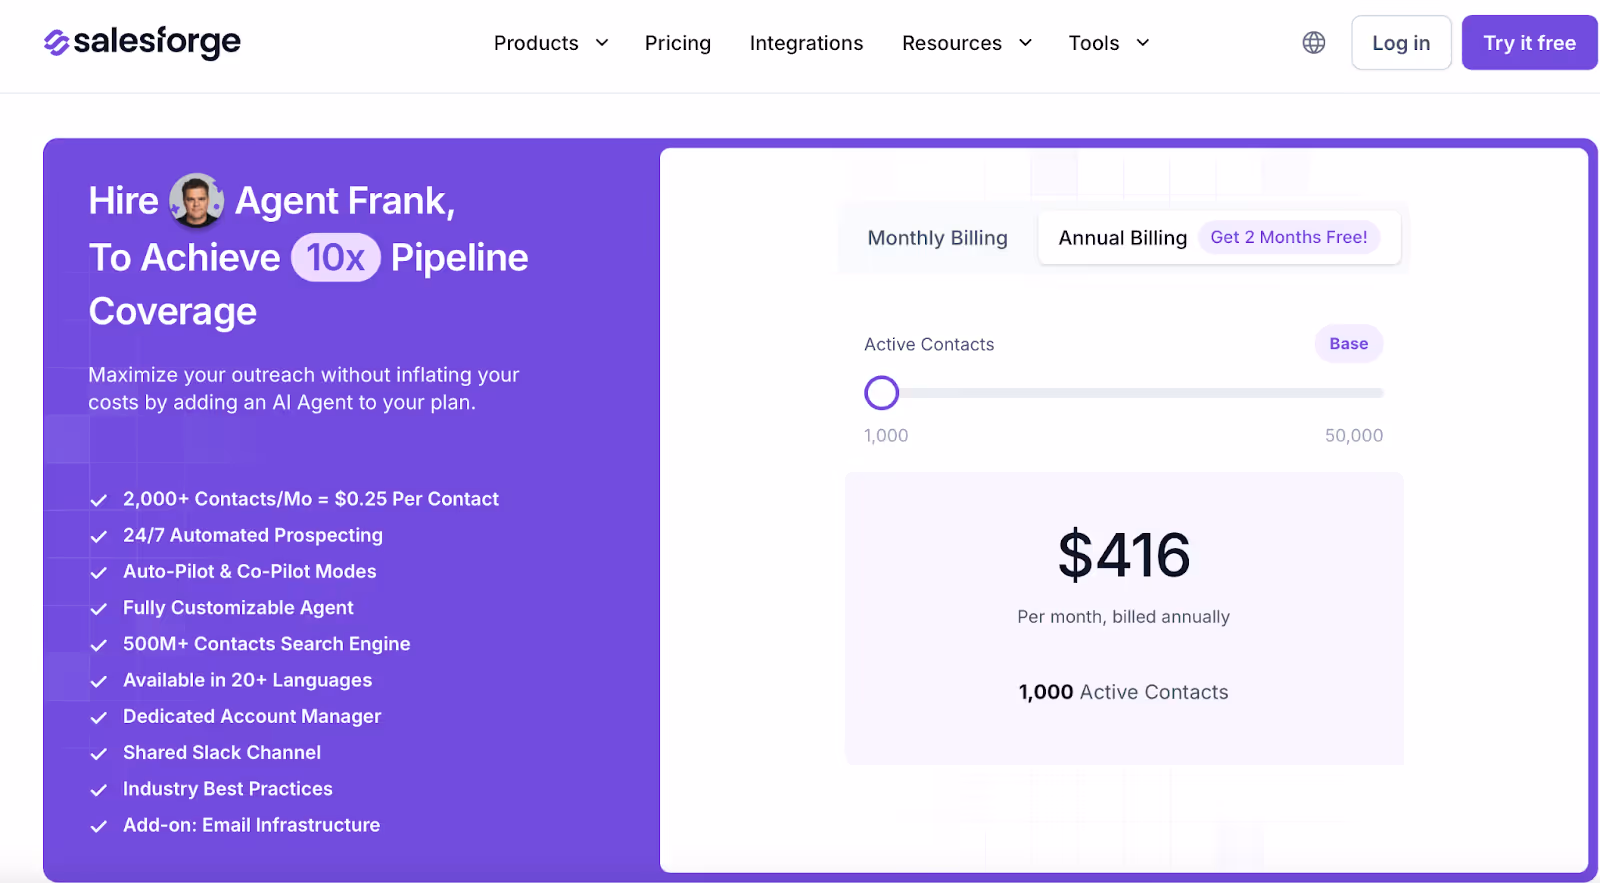The image size is (1600, 883).
Task: Open the Integrations menu item
Action: 806,43
